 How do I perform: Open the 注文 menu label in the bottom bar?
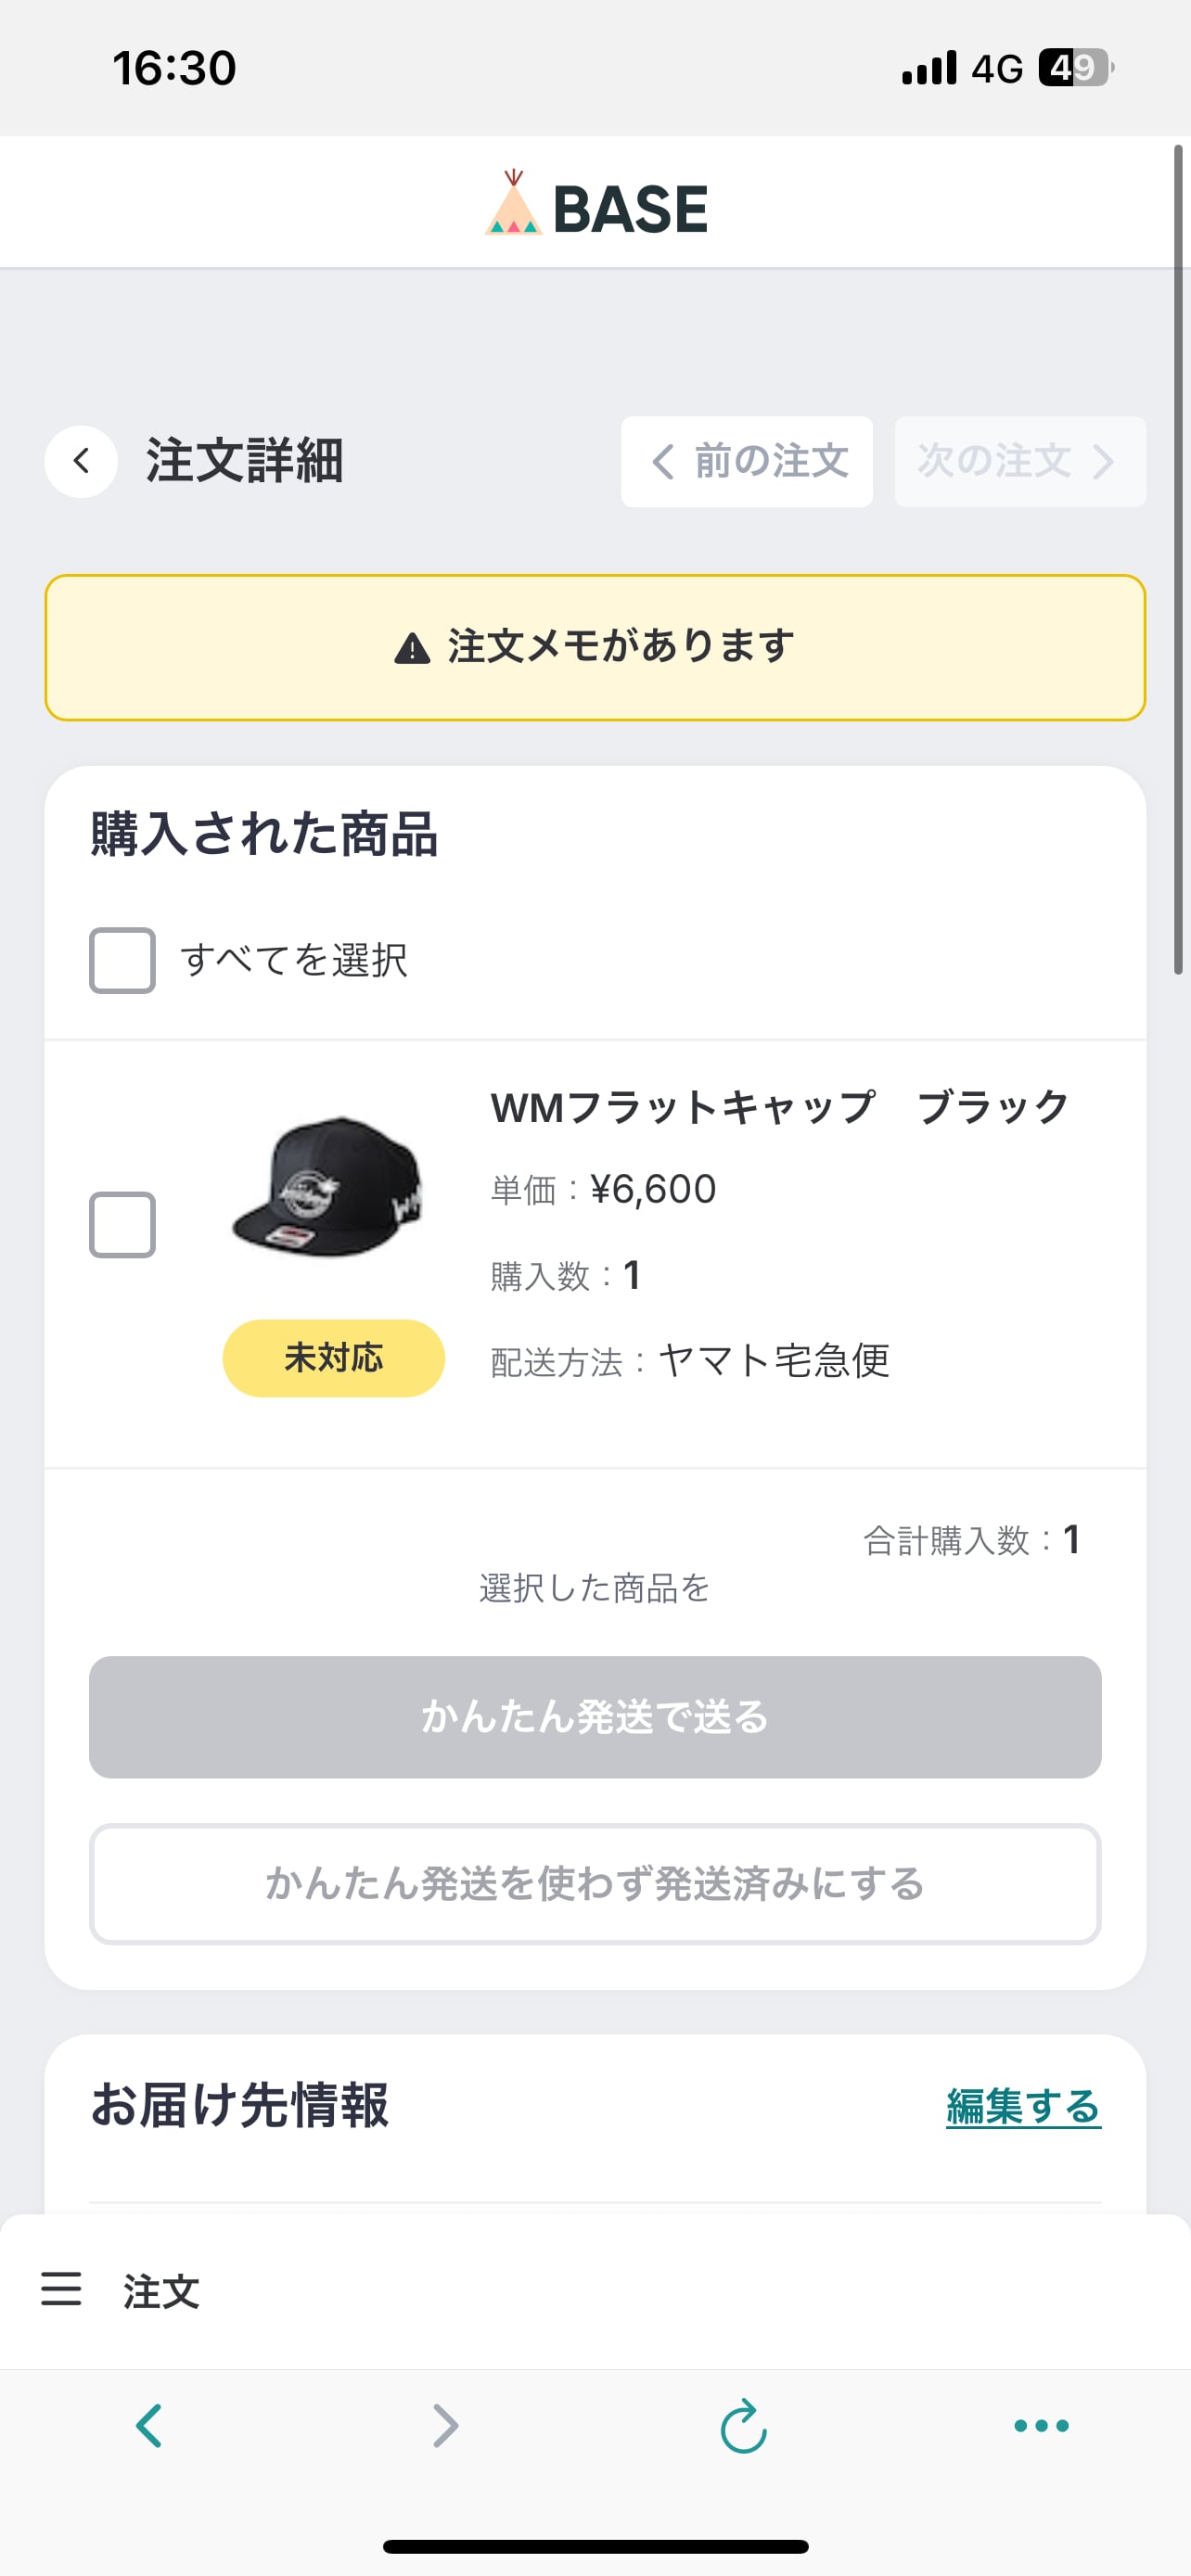[161, 2291]
